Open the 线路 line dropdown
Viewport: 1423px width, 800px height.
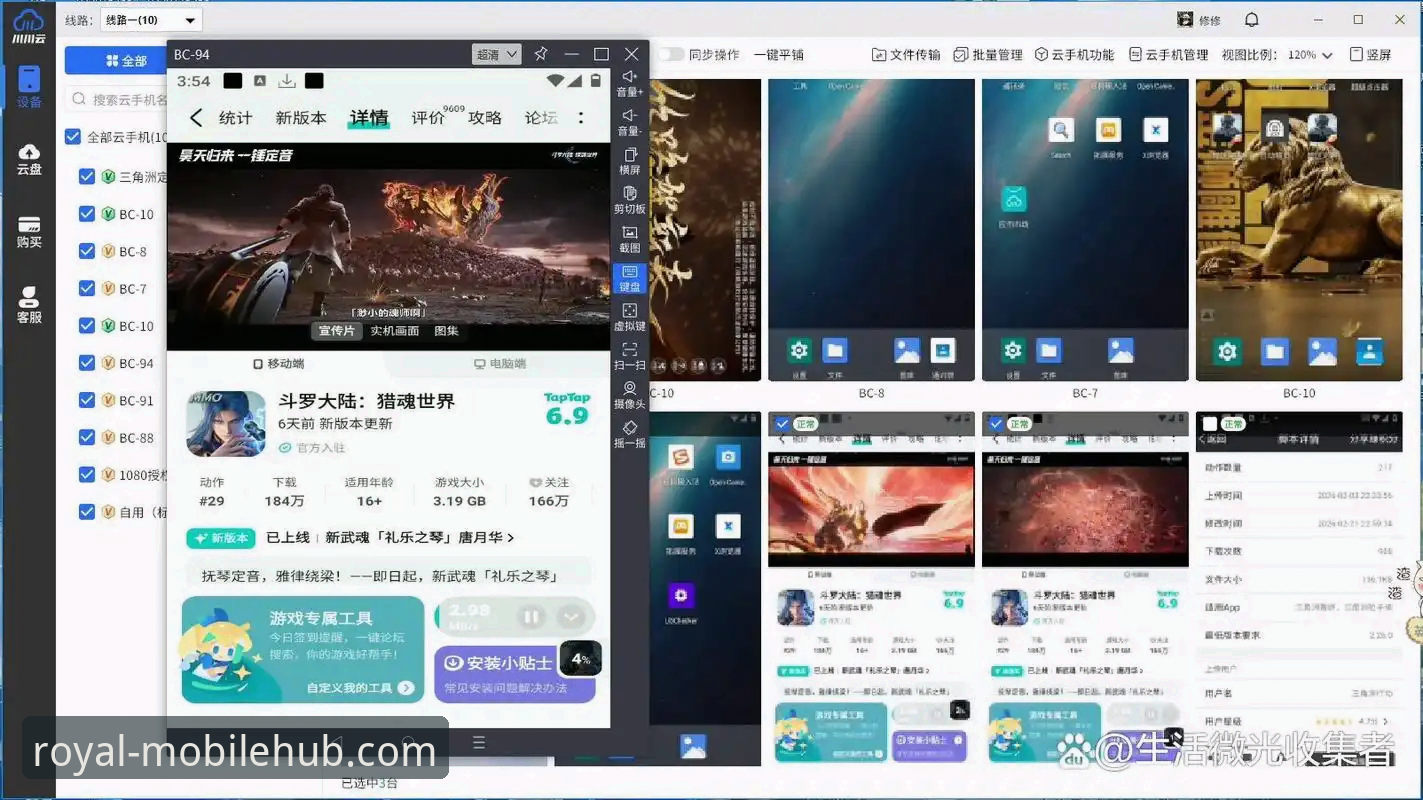[150, 20]
